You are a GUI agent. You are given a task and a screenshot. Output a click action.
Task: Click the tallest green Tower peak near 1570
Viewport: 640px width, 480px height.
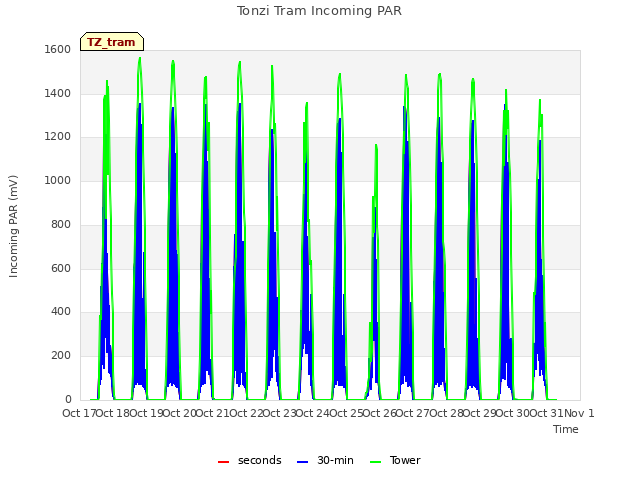coord(140,58)
